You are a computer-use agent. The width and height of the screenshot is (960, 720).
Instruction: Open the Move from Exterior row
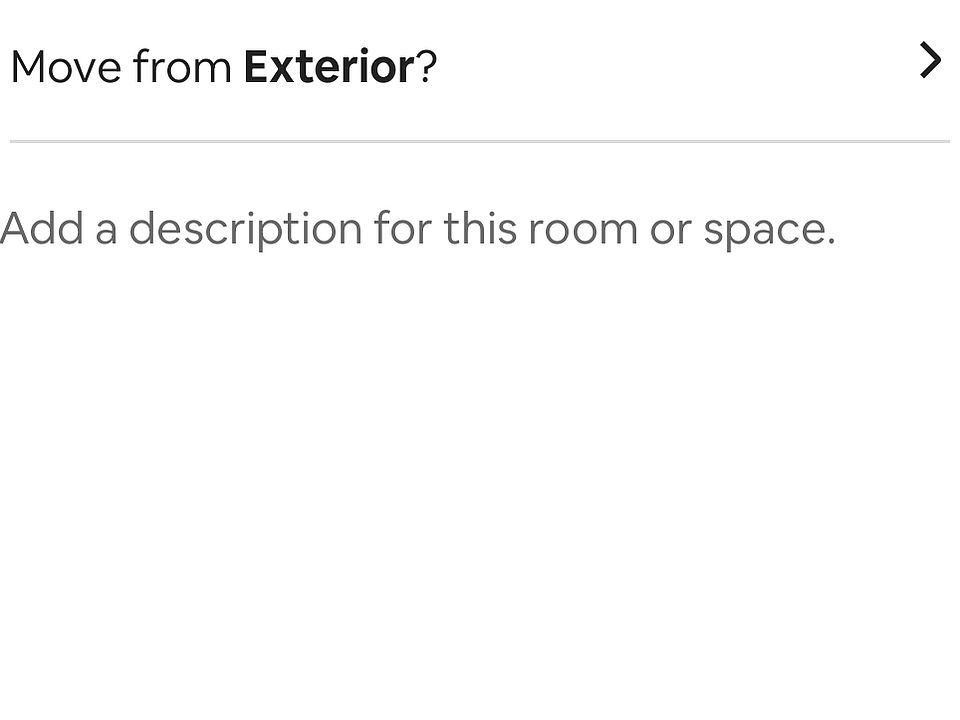[x=480, y=66]
